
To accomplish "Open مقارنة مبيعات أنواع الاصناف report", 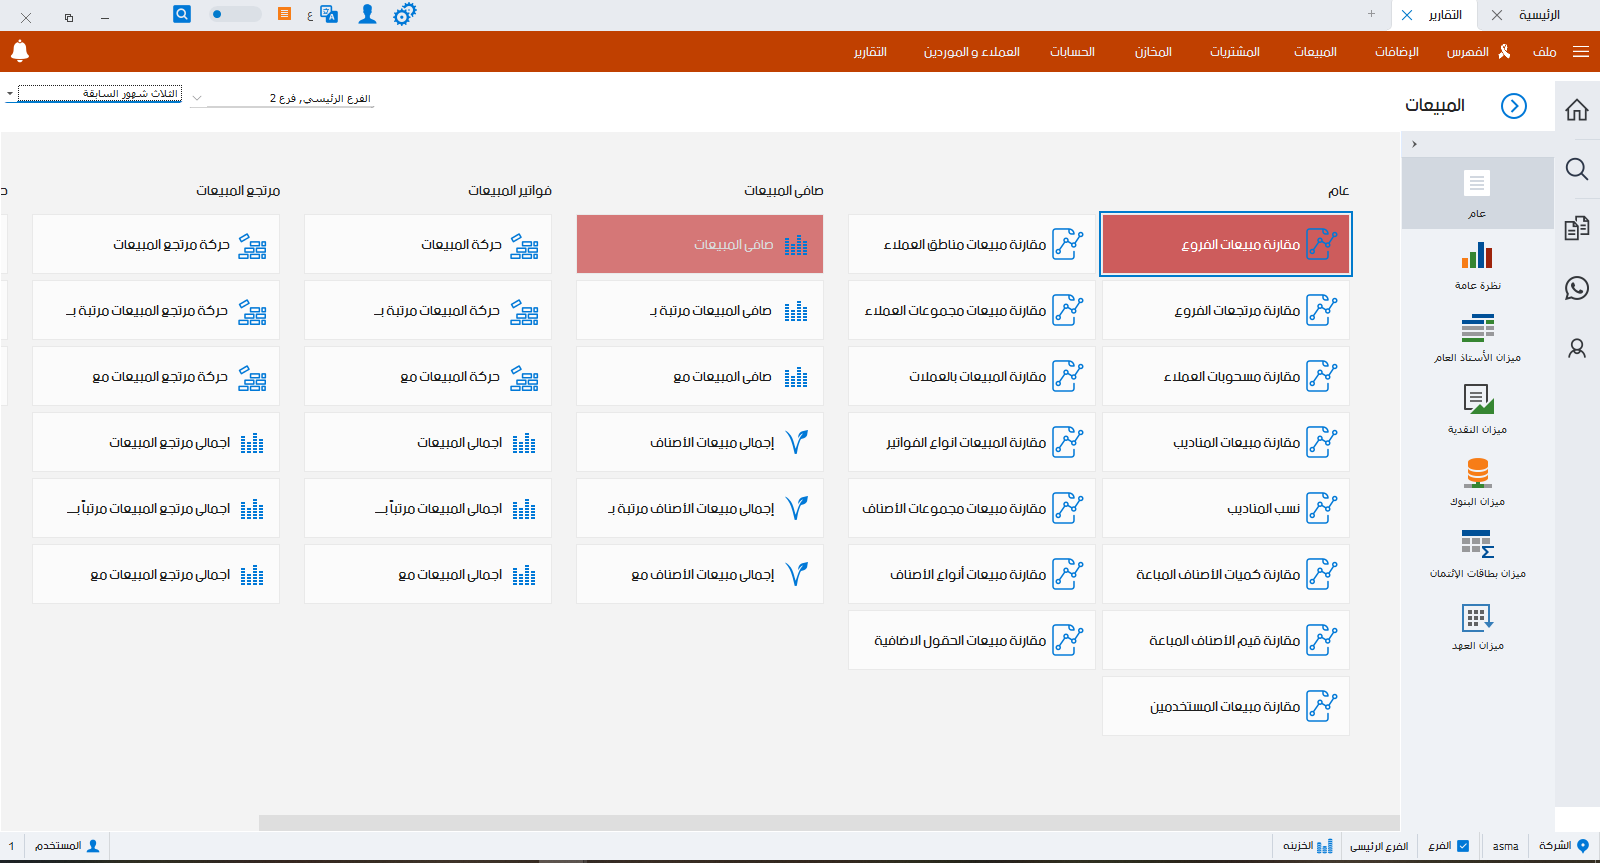I will coord(972,574).
